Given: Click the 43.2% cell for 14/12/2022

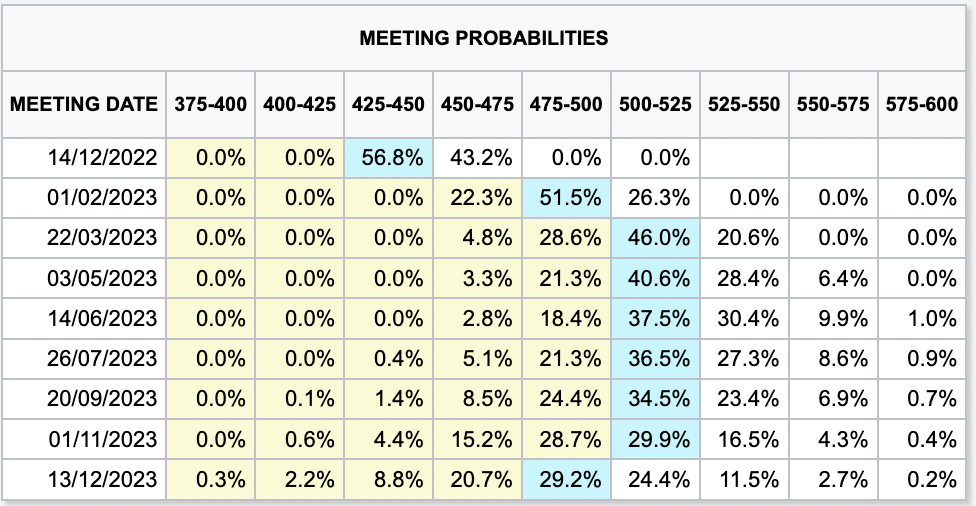Looking at the screenshot, I should (477, 158).
